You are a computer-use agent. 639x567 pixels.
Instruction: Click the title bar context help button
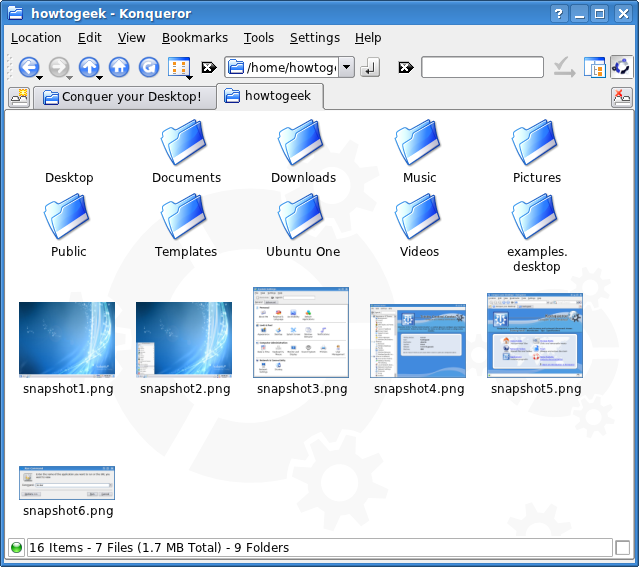pos(559,14)
